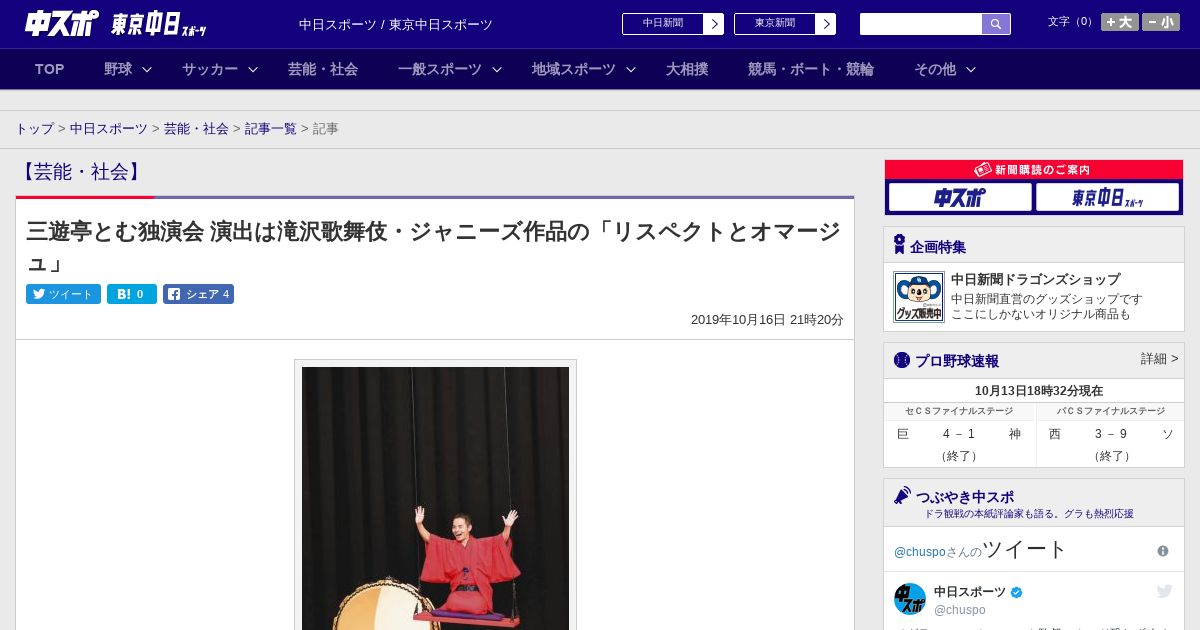
Task: Open プロ野球速報 詳細 link
Action: 1159,359
